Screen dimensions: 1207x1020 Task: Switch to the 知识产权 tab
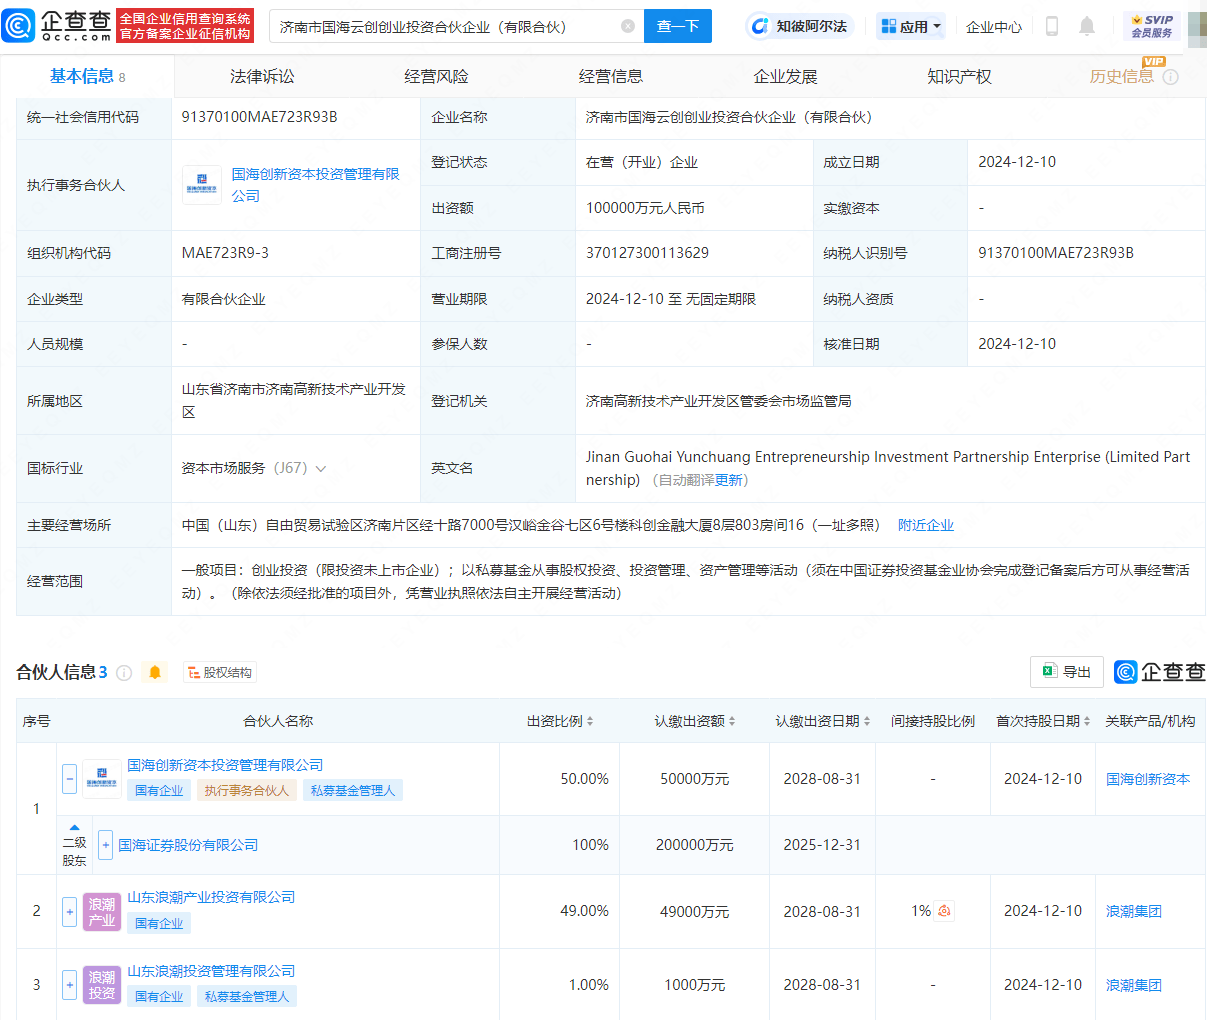tap(959, 77)
